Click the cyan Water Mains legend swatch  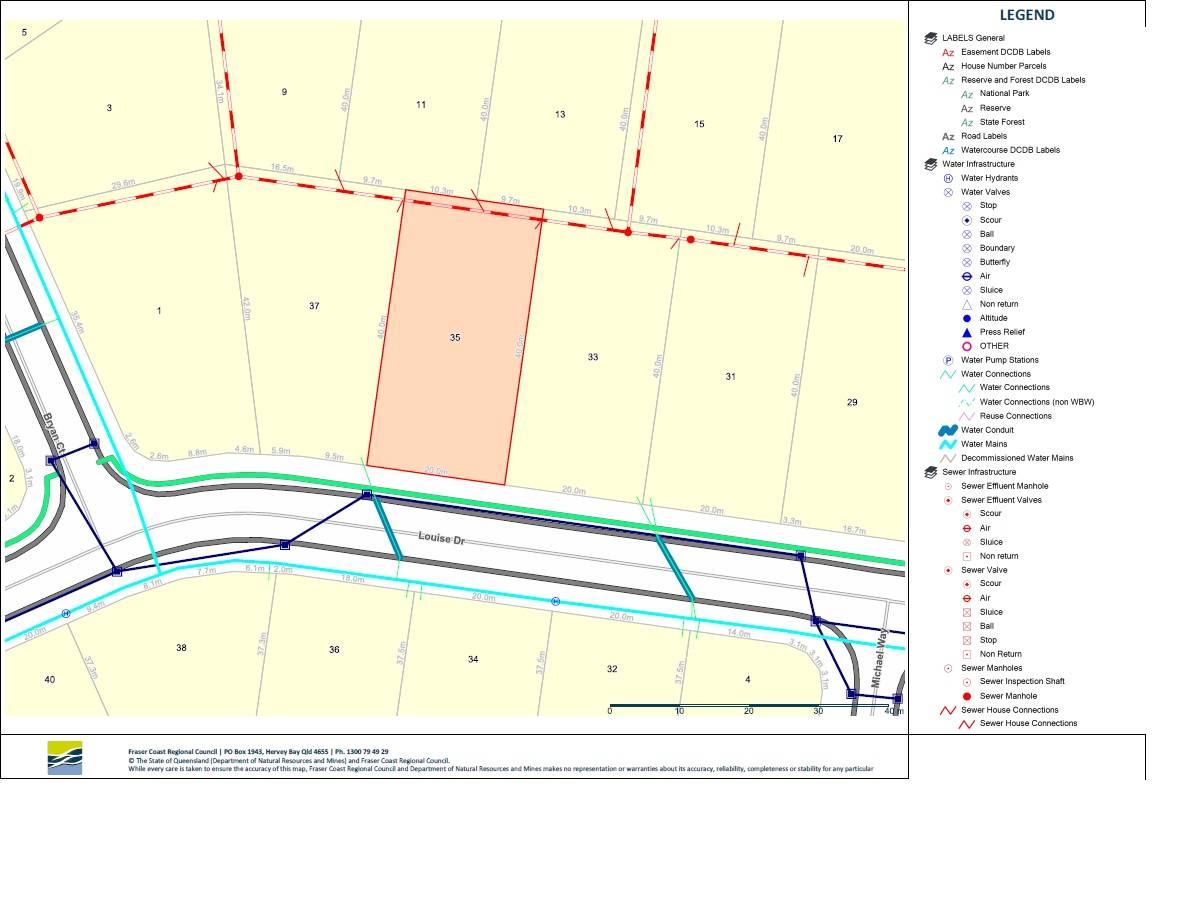coord(947,444)
